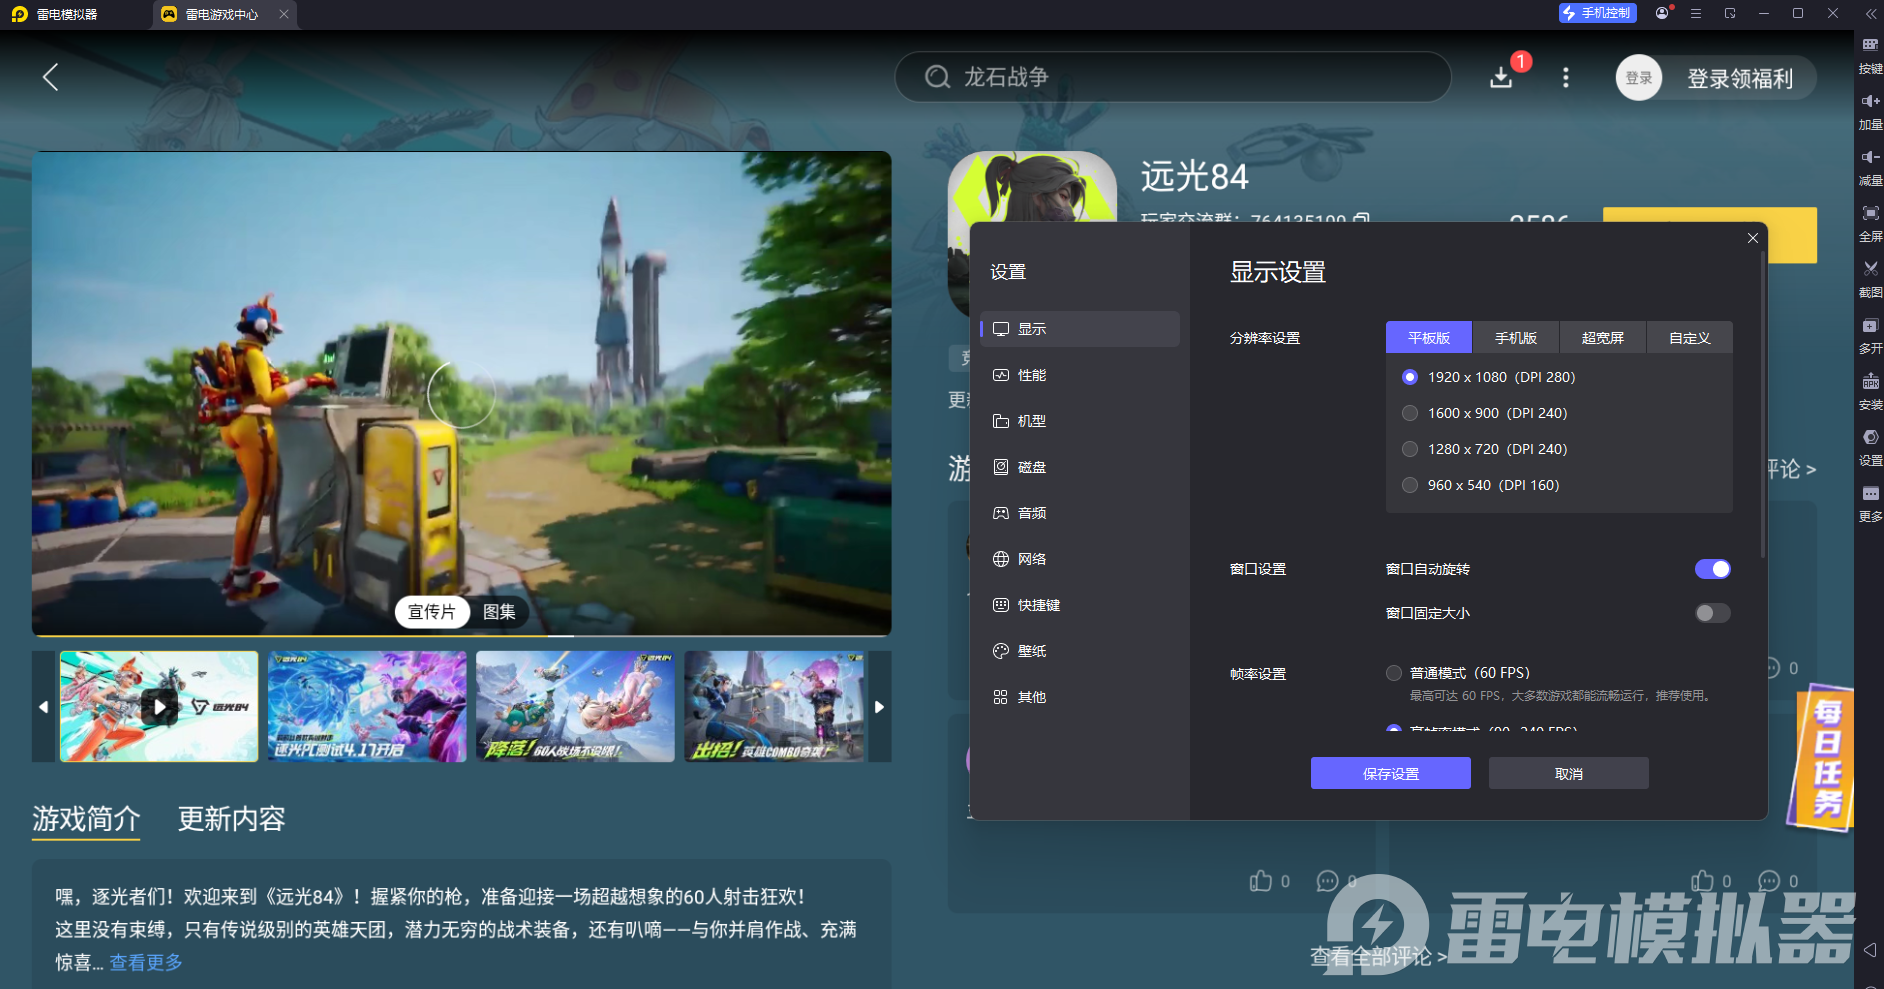Viewport: 1884px width, 989px height.
Task: Click the search field showing 龙石战争
Action: 1173,77
